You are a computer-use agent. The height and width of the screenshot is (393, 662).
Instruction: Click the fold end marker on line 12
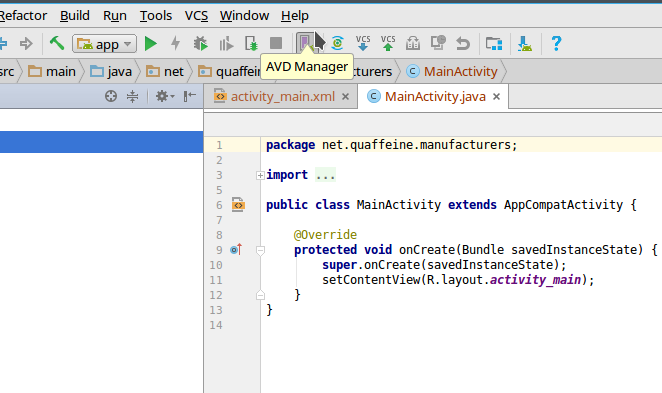[x=260, y=295]
